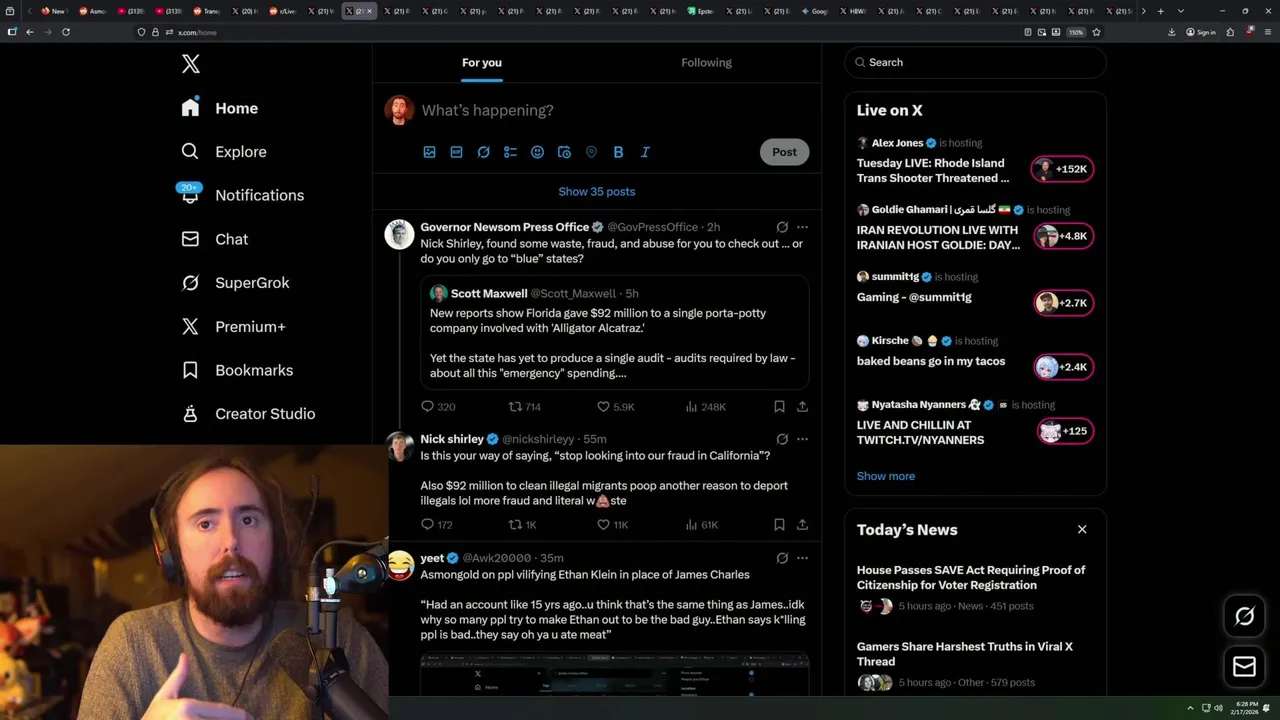The width and height of the screenshot is (1280, 720).
Task: Open Notifications in the sidebar
Action: tap(242, 195)
